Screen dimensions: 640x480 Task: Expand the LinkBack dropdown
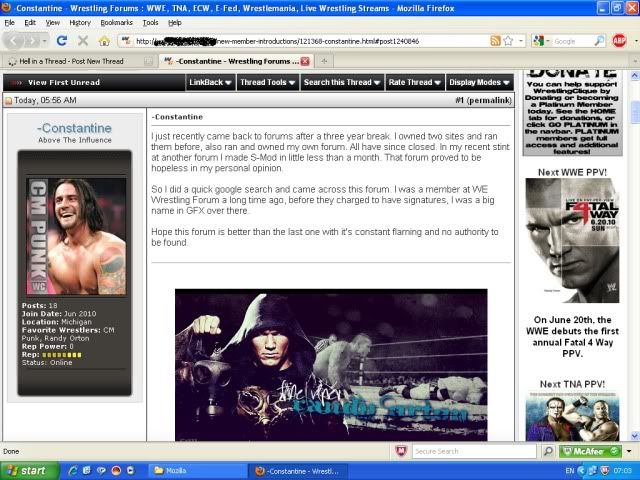[210, 82]
